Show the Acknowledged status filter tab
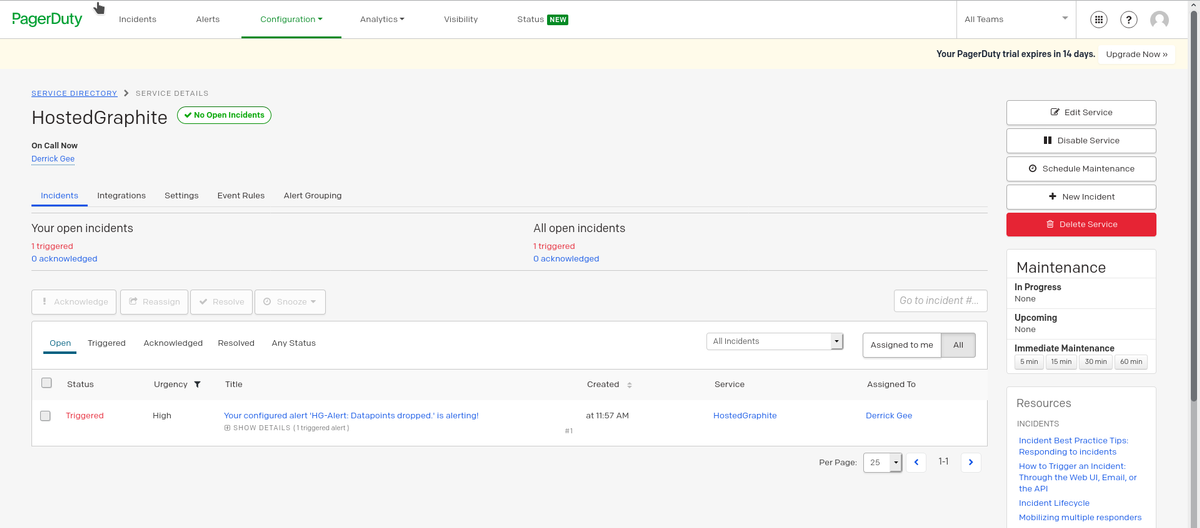 tap(173, 343)
